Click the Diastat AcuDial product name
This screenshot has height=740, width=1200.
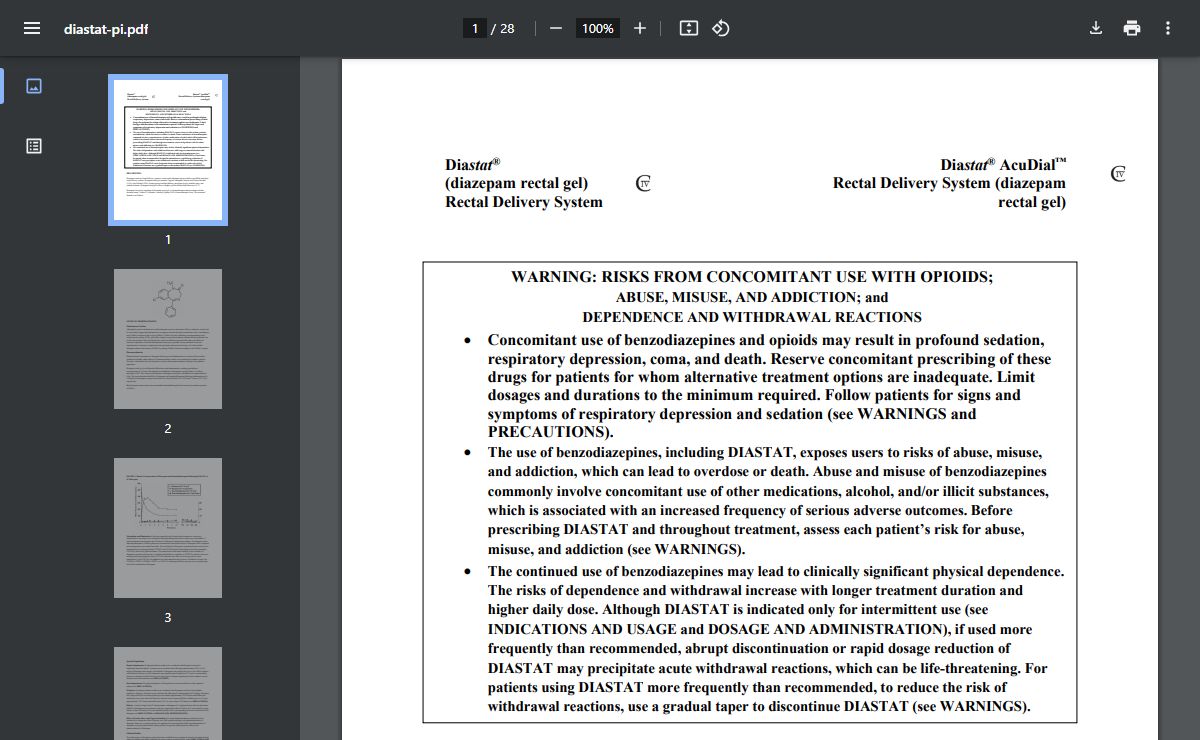pos(1004,164)
